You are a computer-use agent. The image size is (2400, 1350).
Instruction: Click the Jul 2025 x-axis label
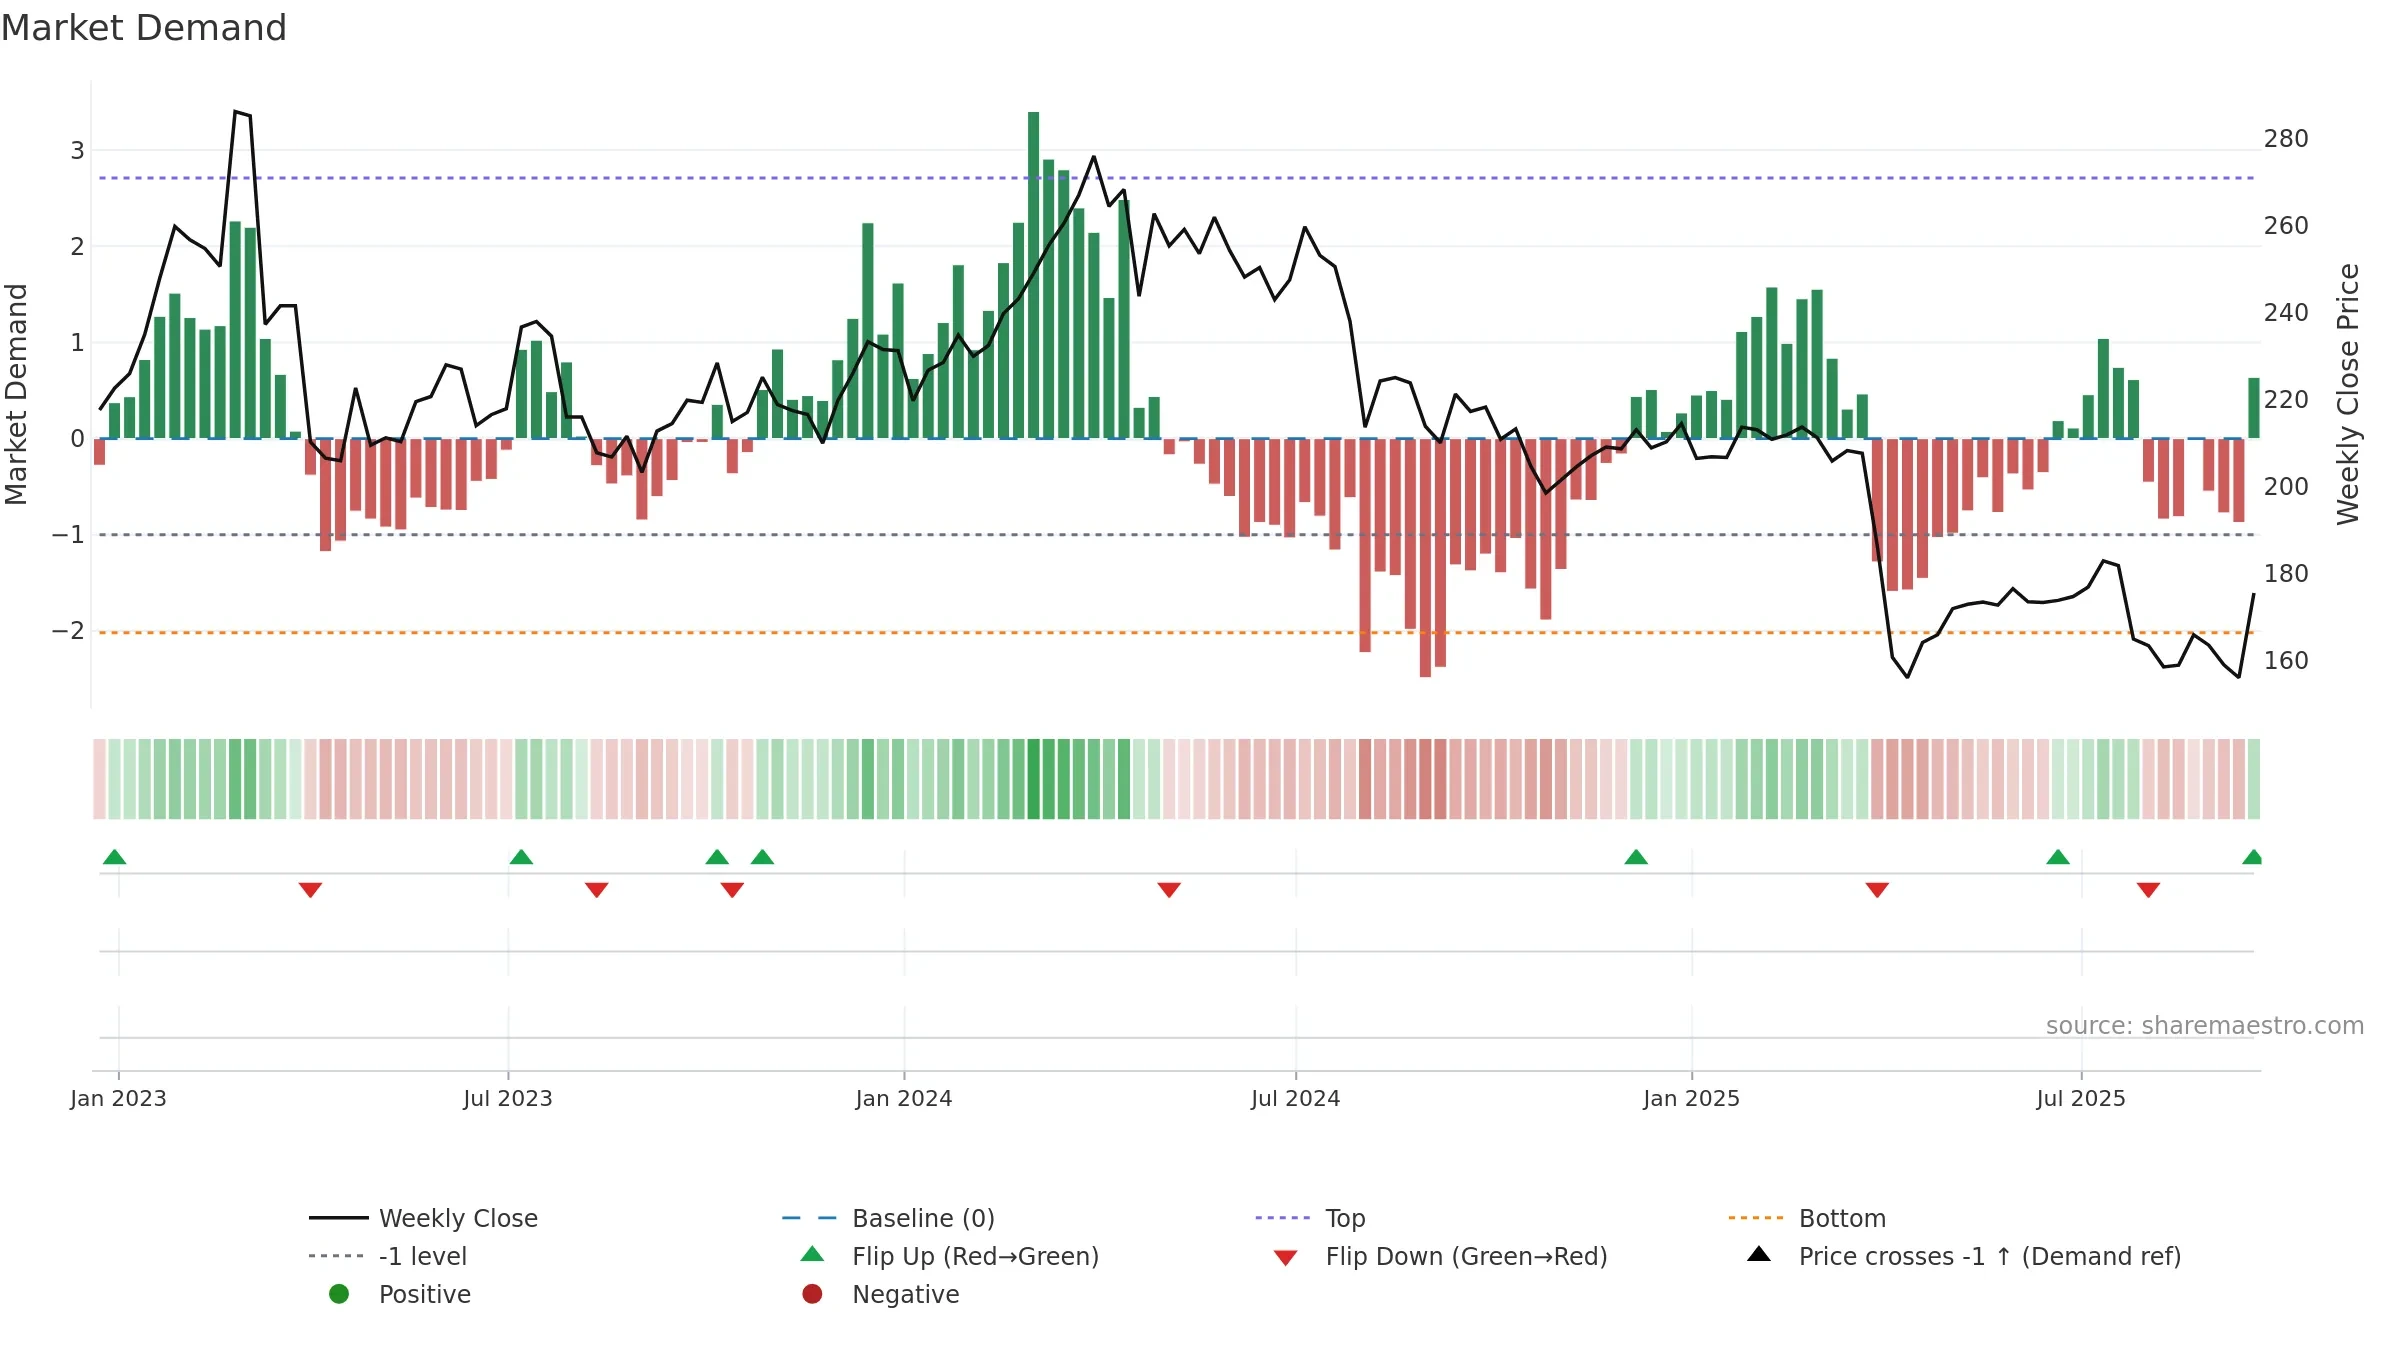tap(2080, 1098)
